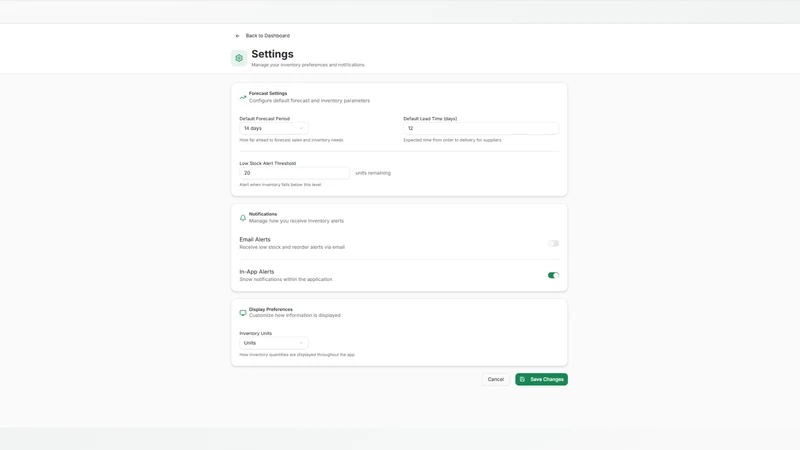Click the Settings gear icon
Screen dimensions: 800x450
(x=239, y=58)
